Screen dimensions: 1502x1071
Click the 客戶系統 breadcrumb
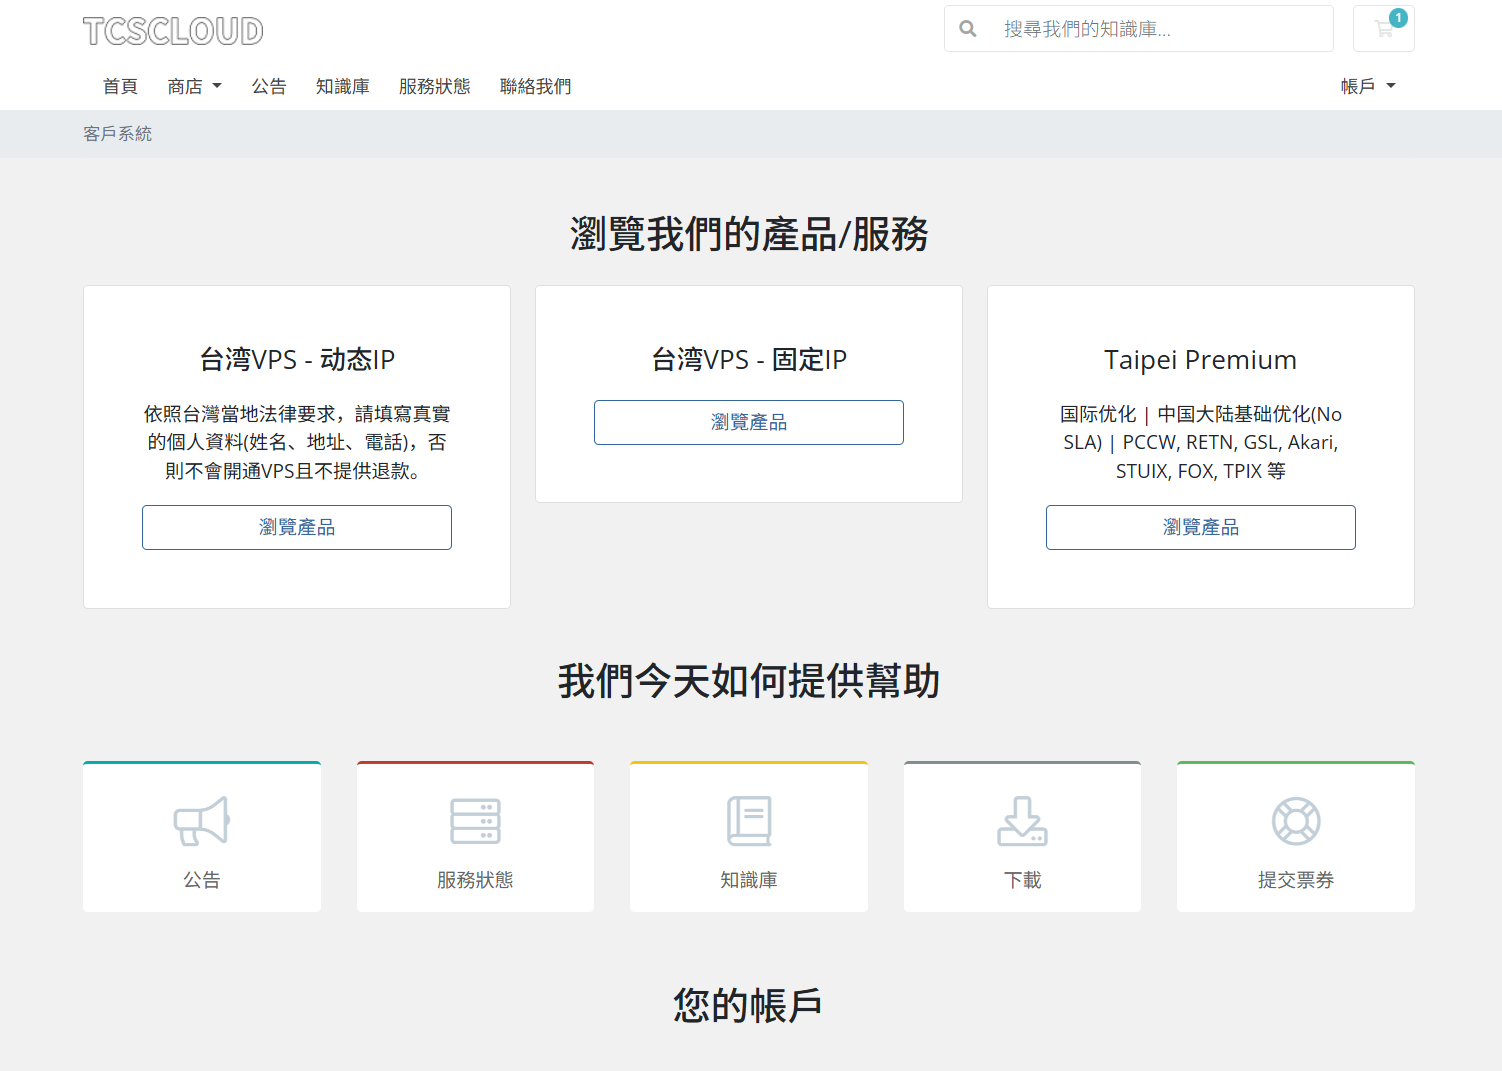[x=118, y=134]
